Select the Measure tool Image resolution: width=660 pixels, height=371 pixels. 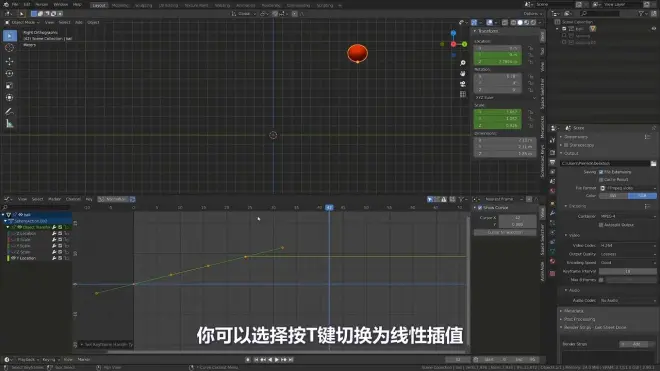click(x=9, y=124)
